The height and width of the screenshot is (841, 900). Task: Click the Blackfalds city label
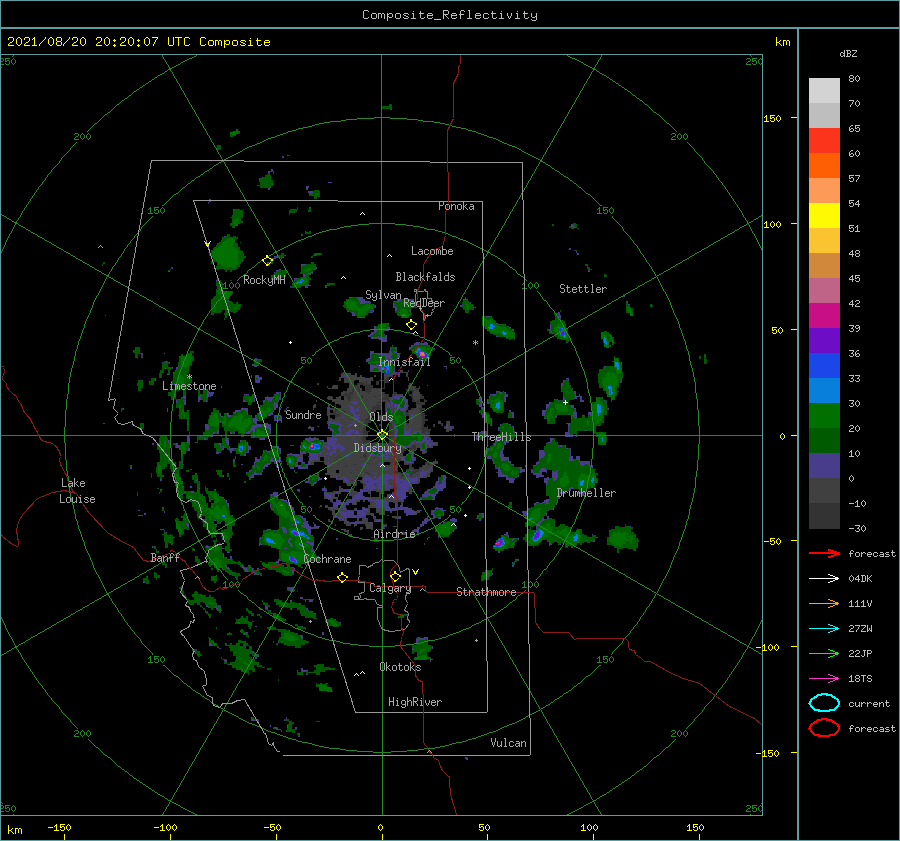(x=425, y=277)
